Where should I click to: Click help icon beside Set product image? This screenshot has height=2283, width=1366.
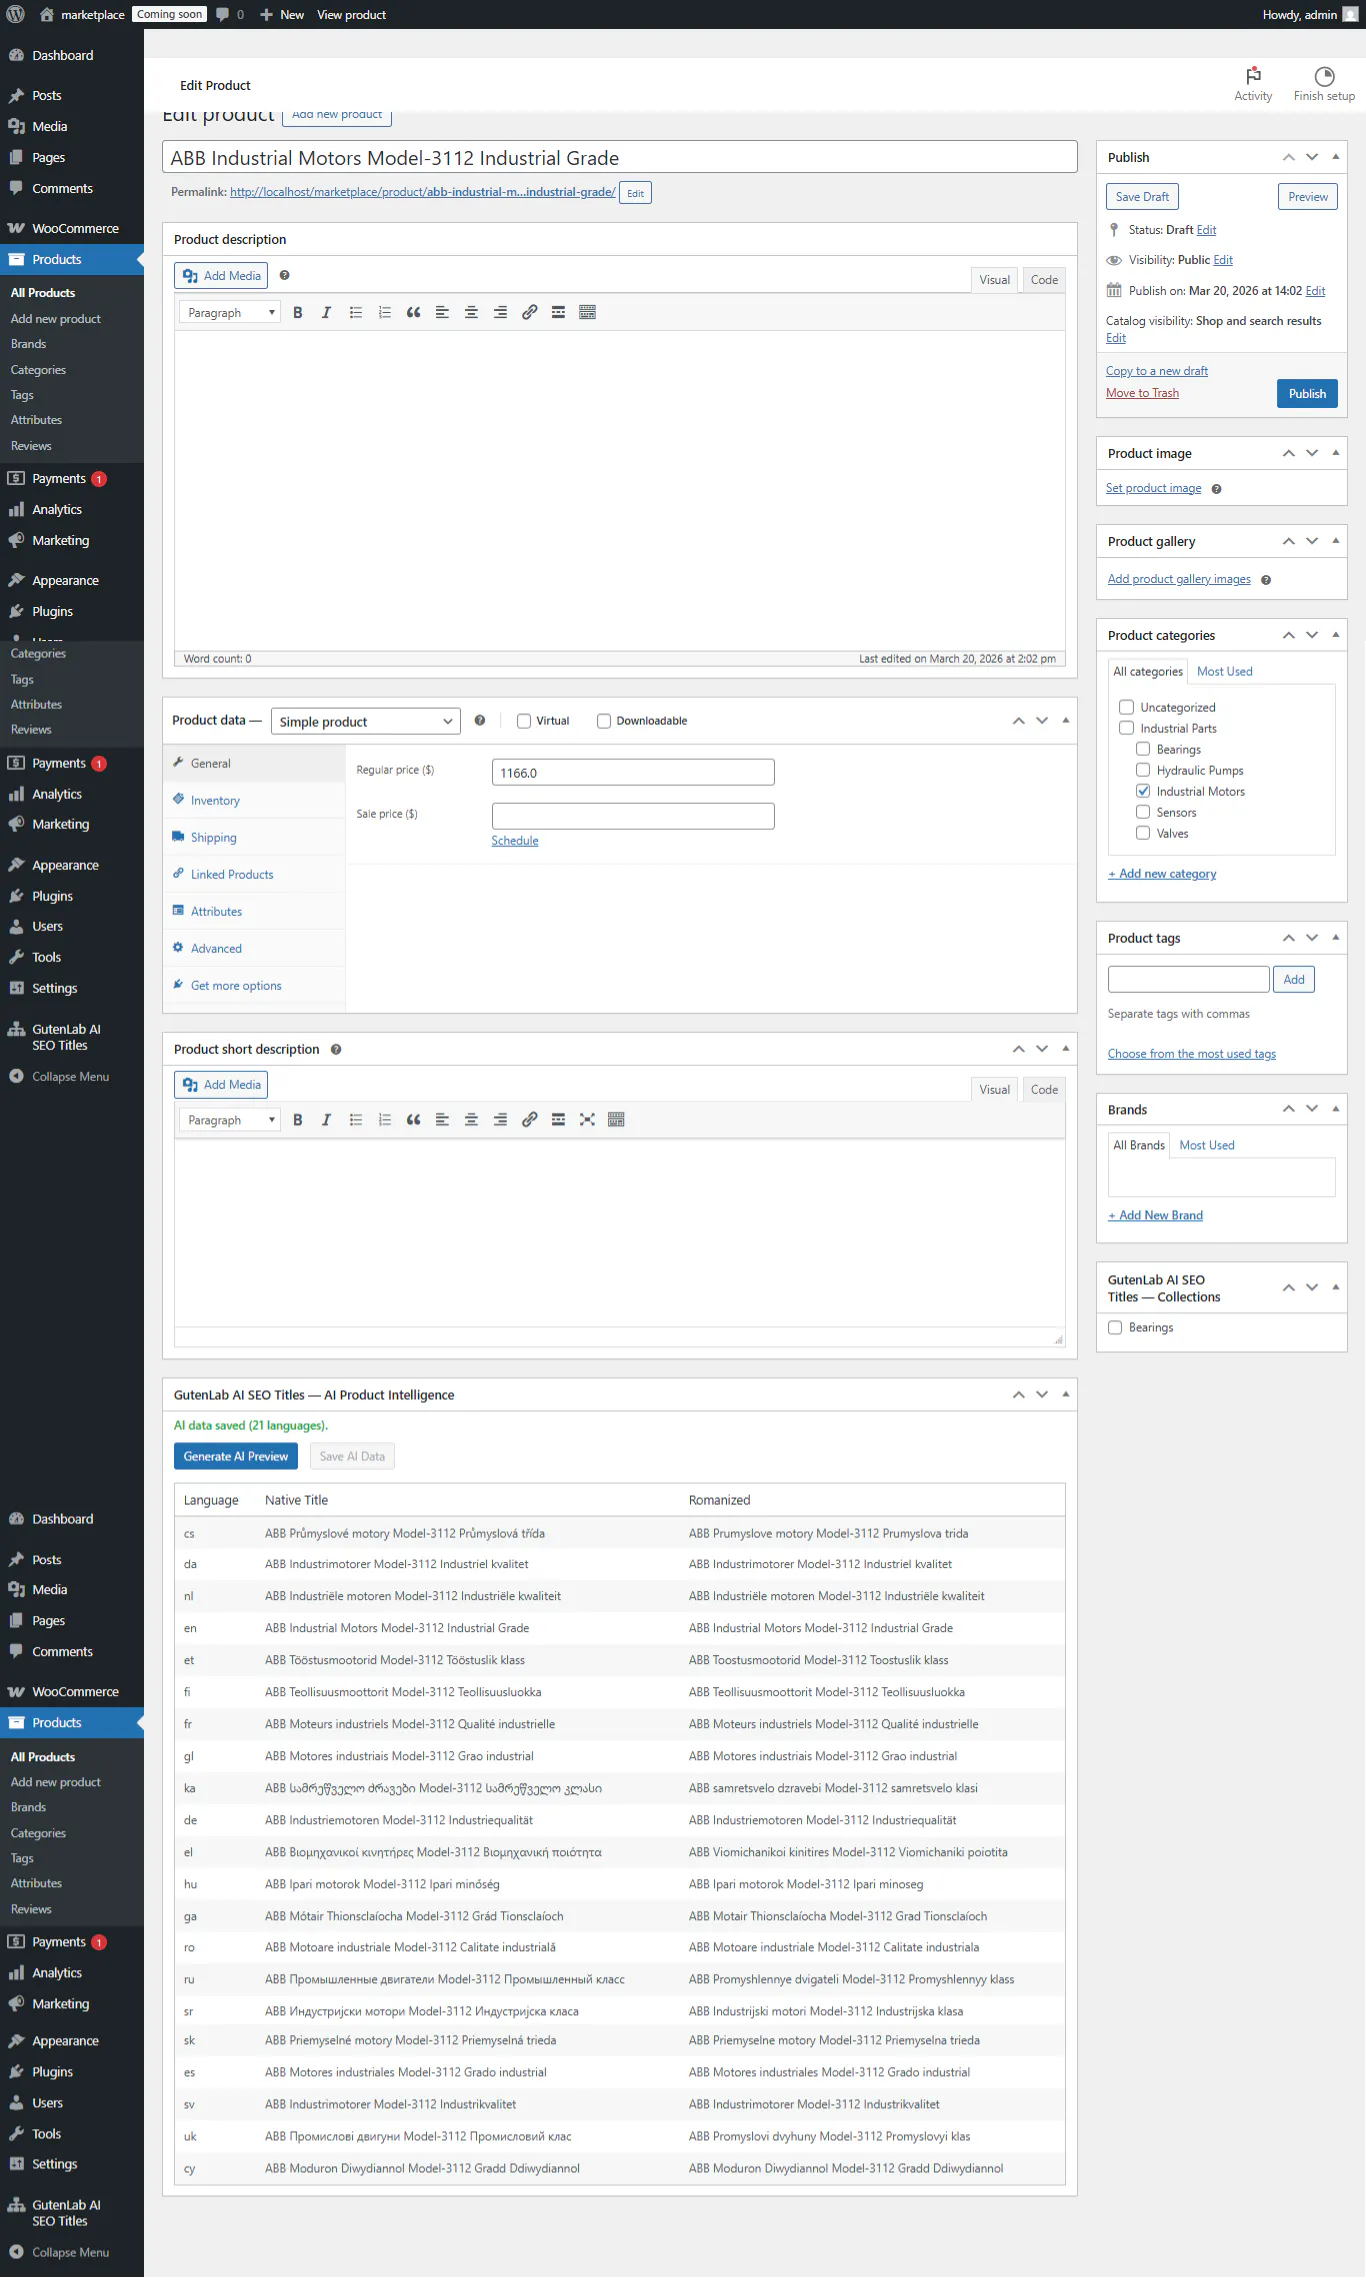pyautogui.click(x=1216, y=489)
